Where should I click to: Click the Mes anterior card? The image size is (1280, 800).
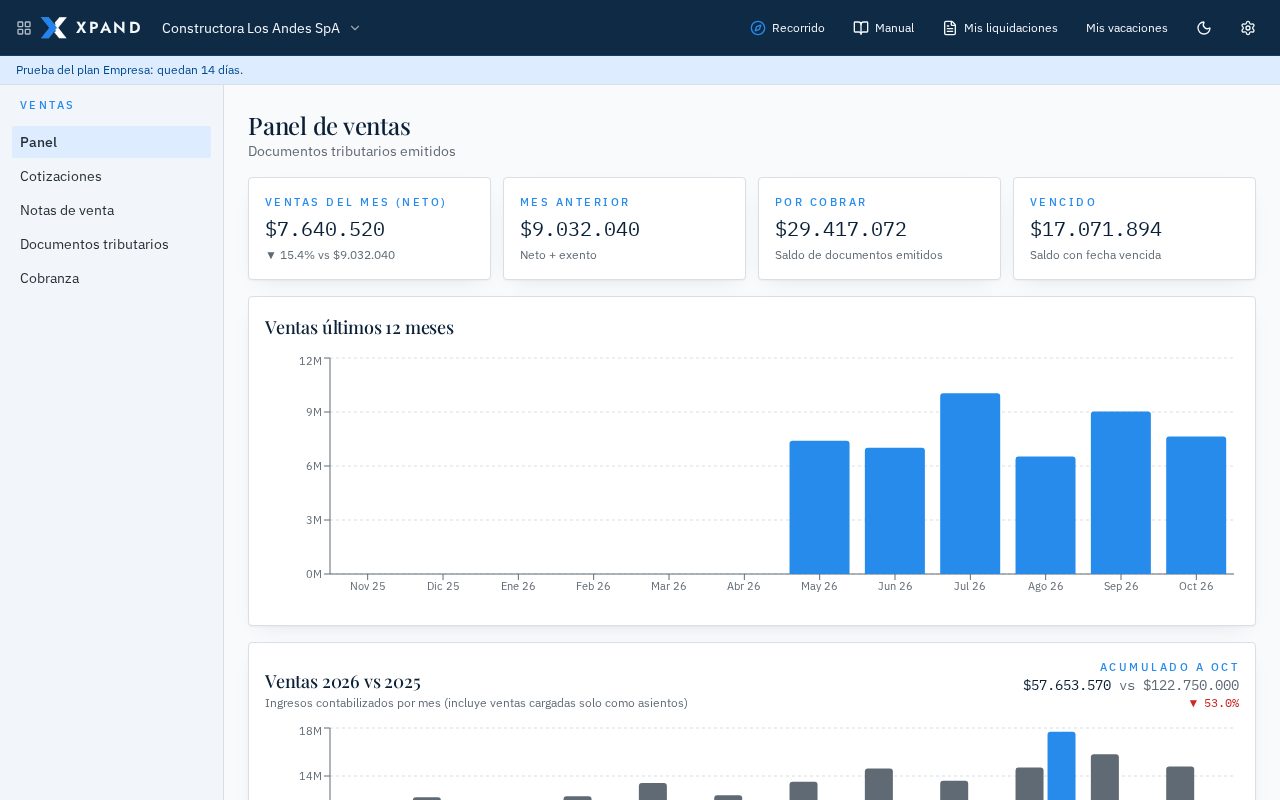[624, 229]
